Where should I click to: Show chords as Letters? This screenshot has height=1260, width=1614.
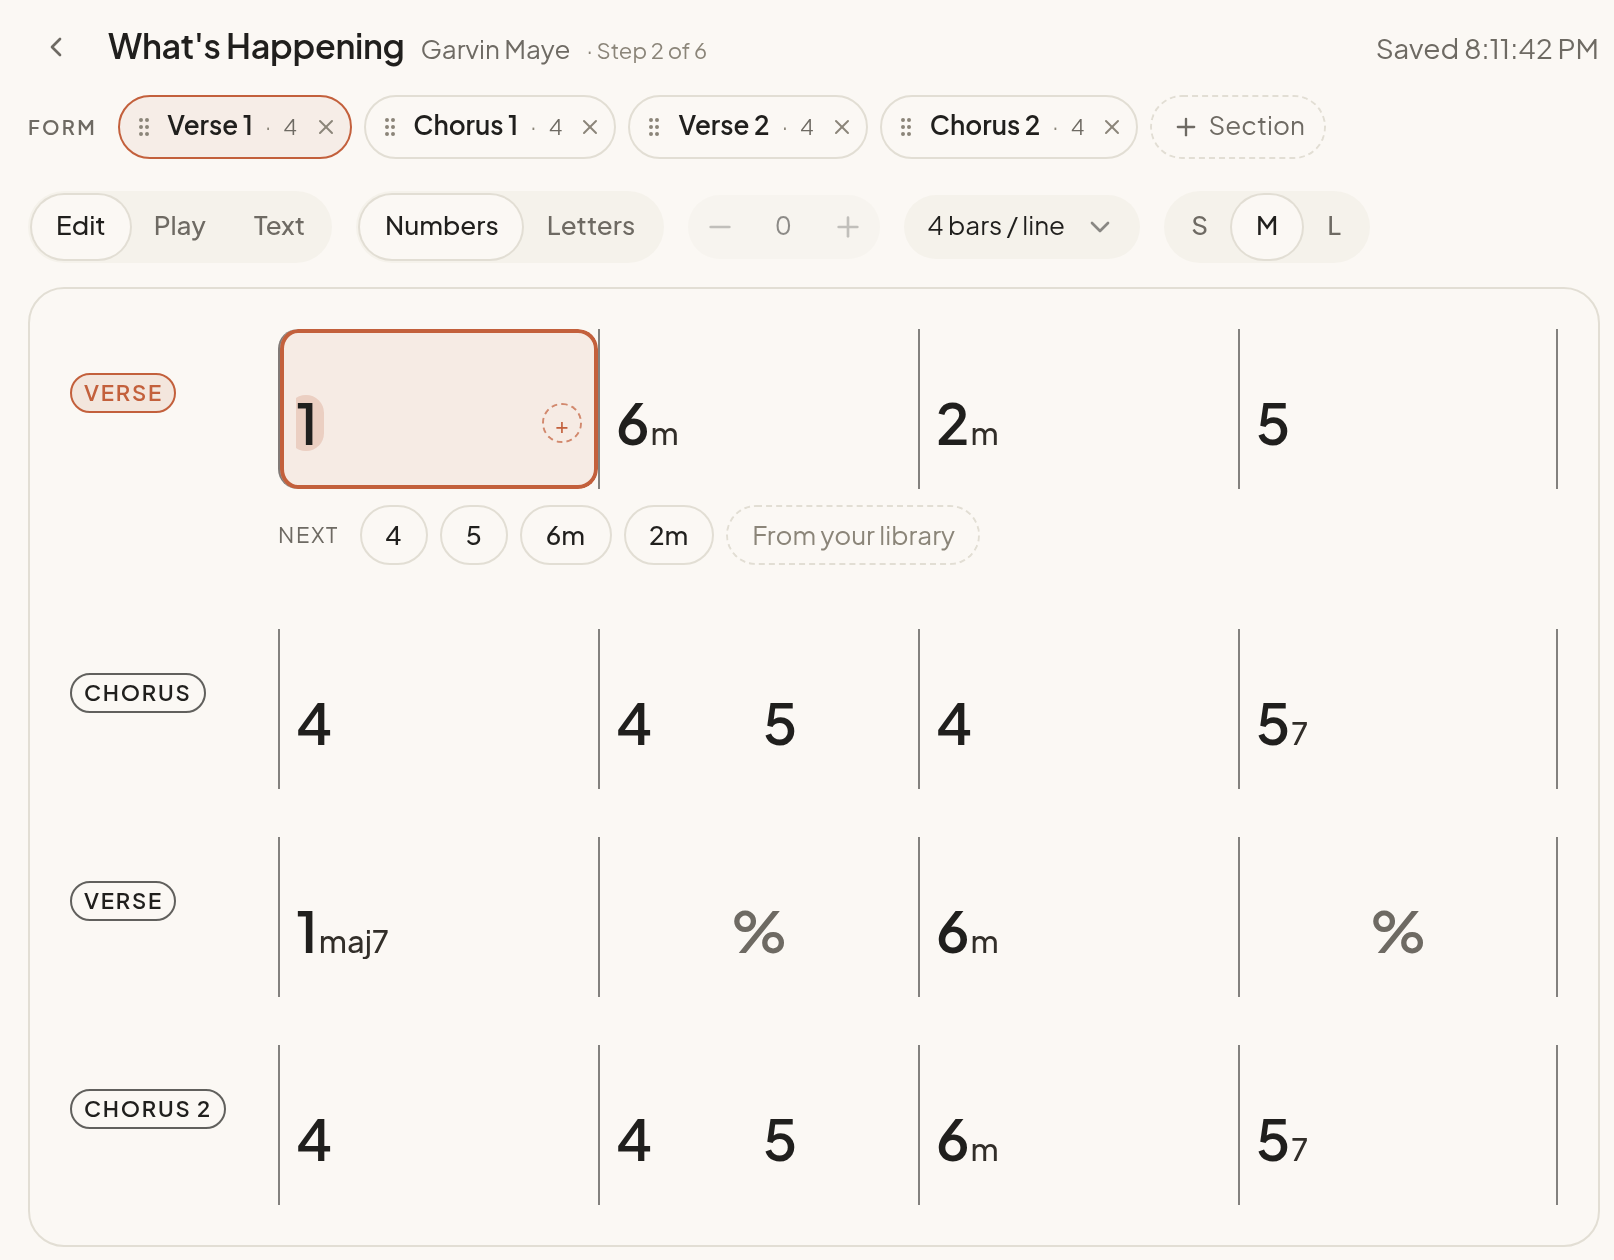pyautogui.click(x=591, y=227)
